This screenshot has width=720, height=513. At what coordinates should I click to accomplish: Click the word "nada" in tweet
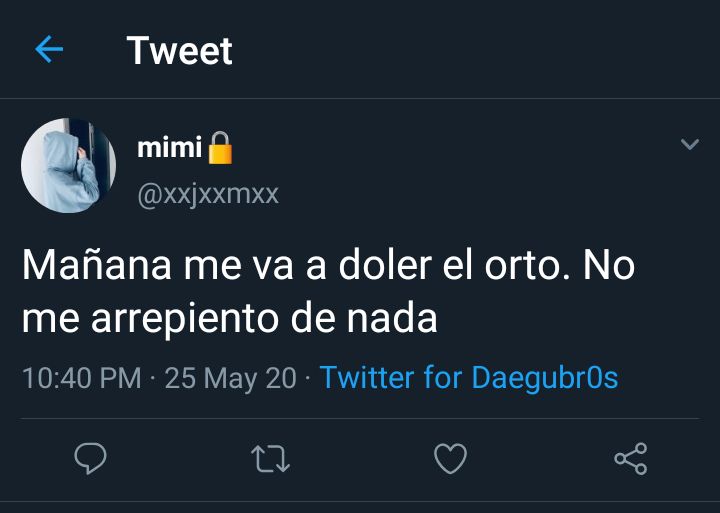point(392,316)
